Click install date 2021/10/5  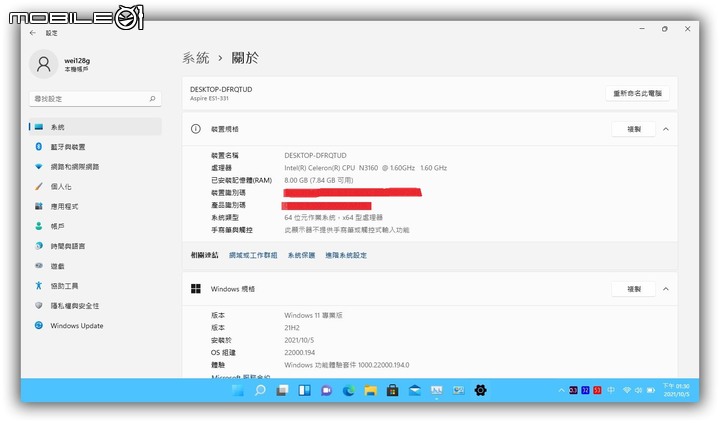pyautogui.click(x=299, y=340)
